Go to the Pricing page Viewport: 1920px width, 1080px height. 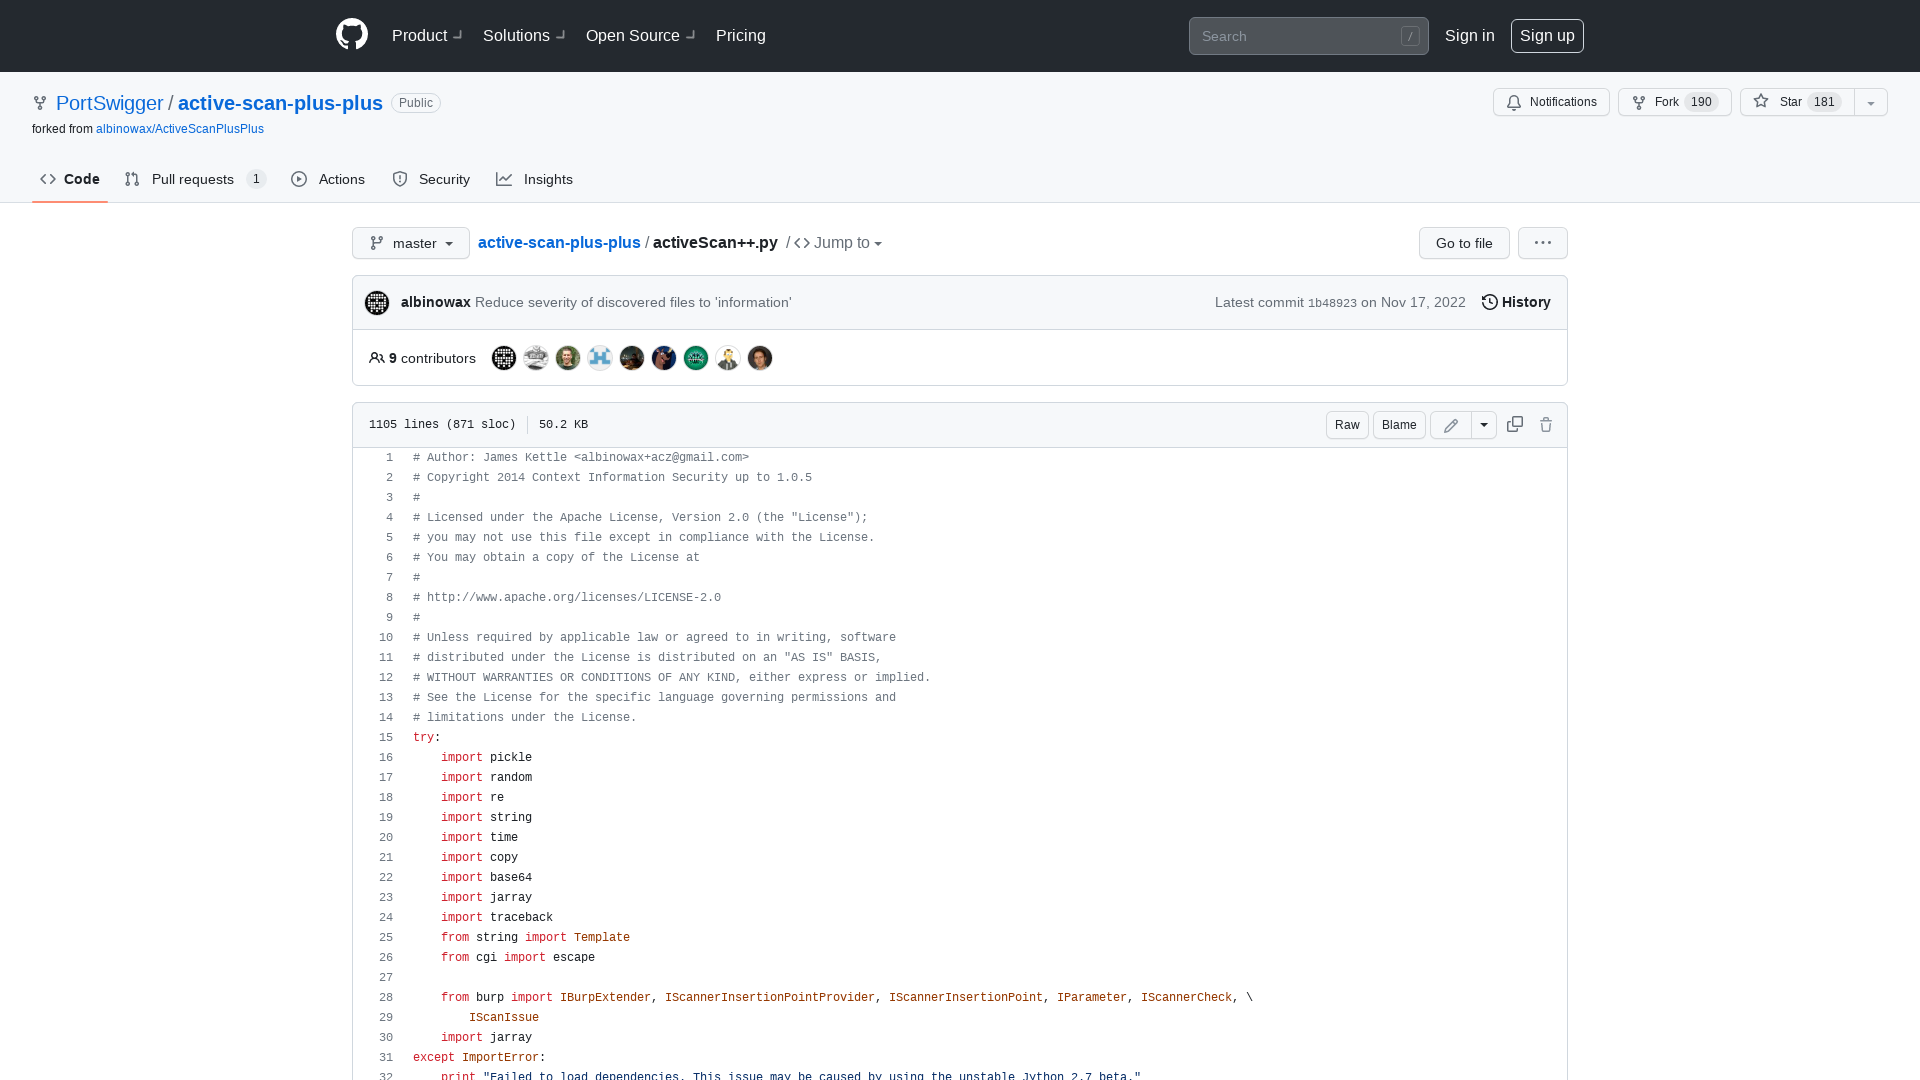pyautogui.click(x=741, y=36)
